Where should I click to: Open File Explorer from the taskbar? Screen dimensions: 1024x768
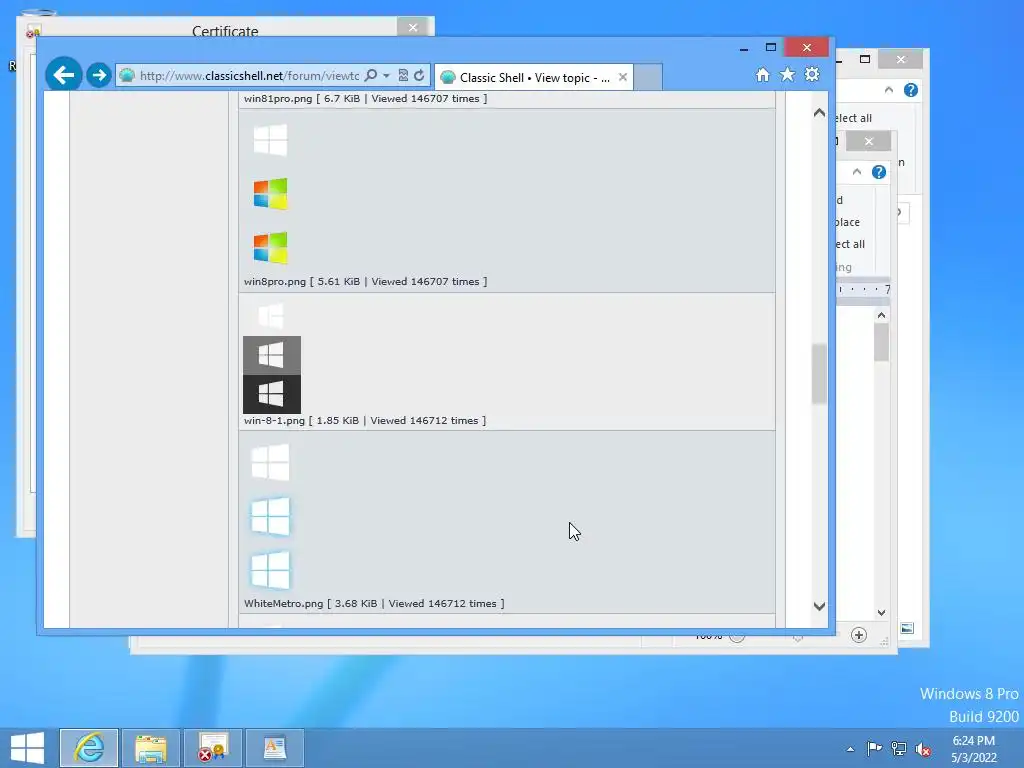(x=150, y=748)
